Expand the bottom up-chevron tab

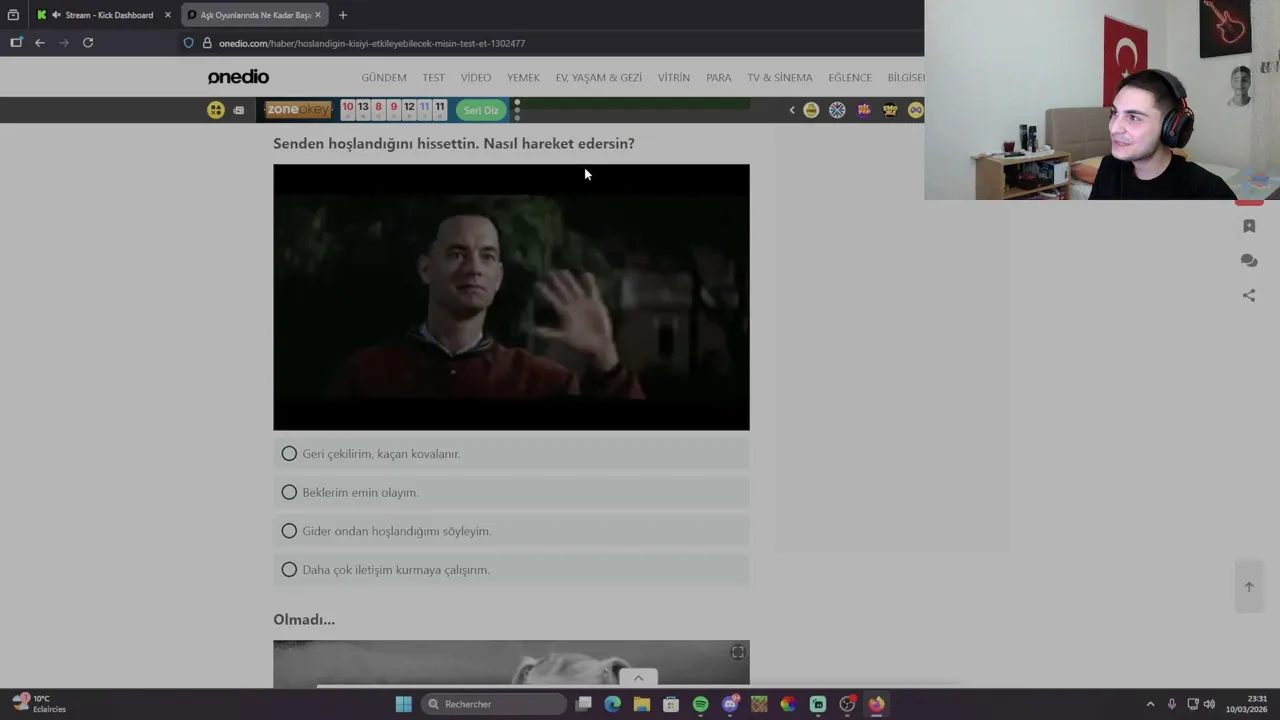point(638,678)
